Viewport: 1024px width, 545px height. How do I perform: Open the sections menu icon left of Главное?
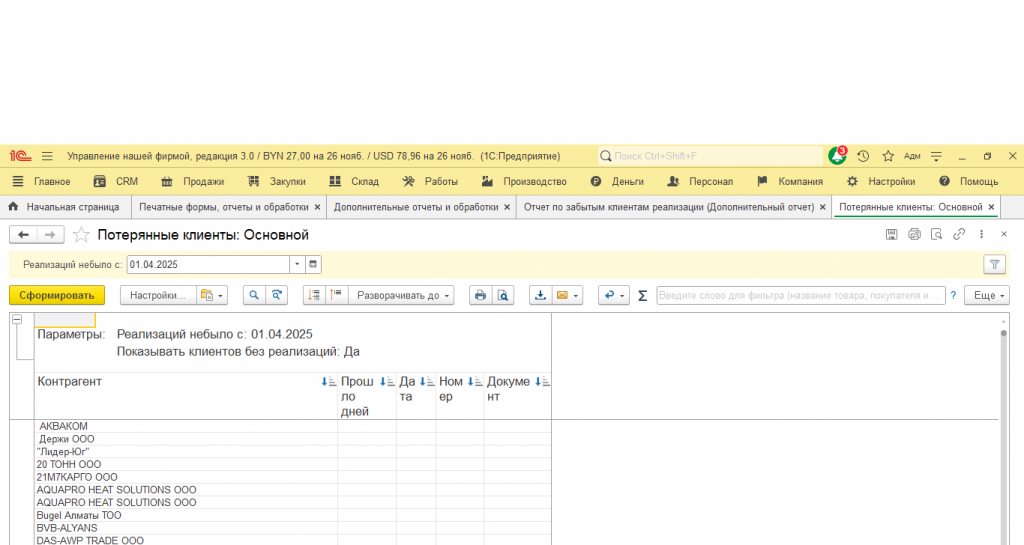pos(18,181)
